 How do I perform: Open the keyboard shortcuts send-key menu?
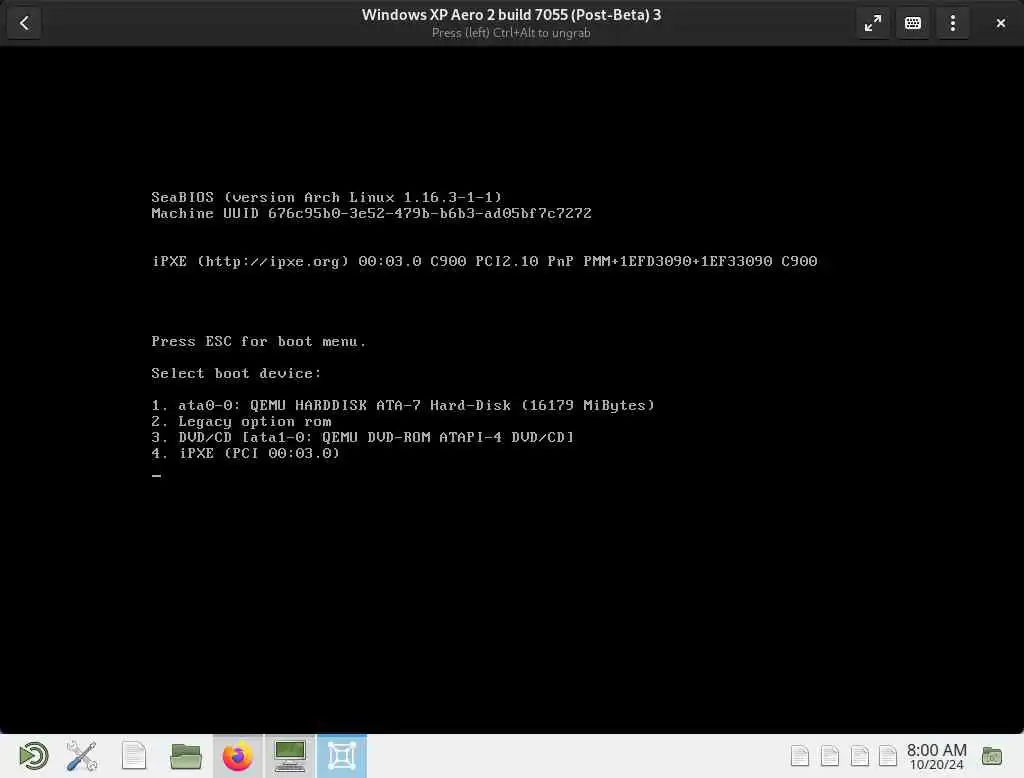pyautogui.click(x=913, y=24)
